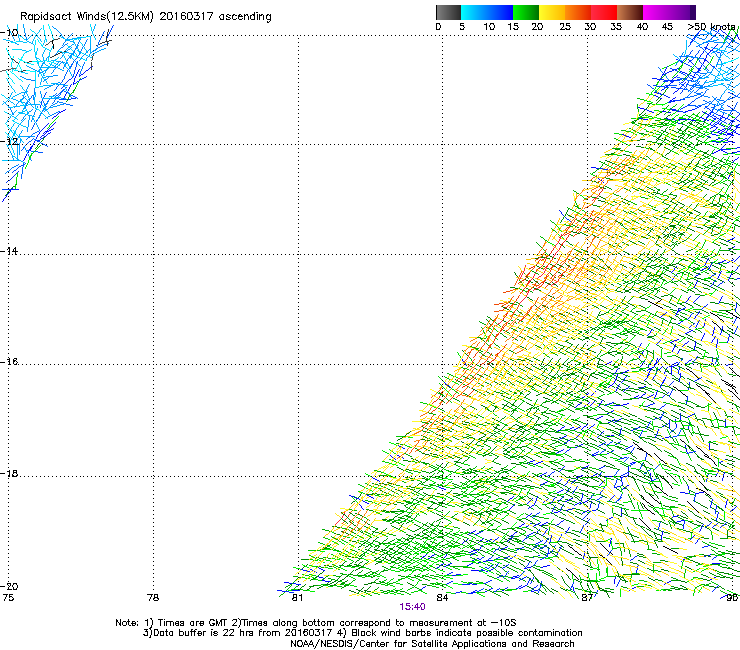740x650 pixels.
Task: Click legend tick label '40'
Action: point(642,27)
